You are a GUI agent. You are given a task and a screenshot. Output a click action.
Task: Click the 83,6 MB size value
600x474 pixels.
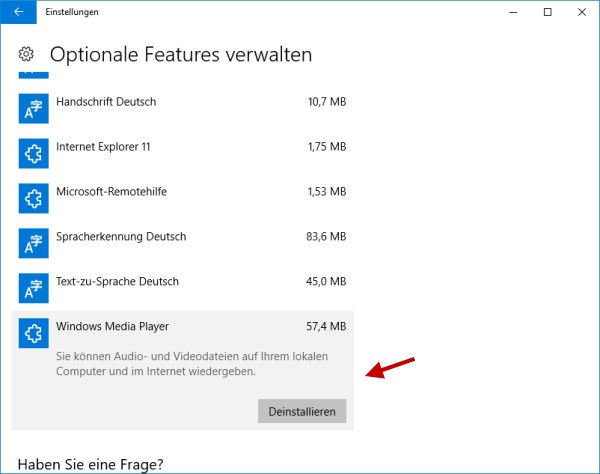(326, 236)
